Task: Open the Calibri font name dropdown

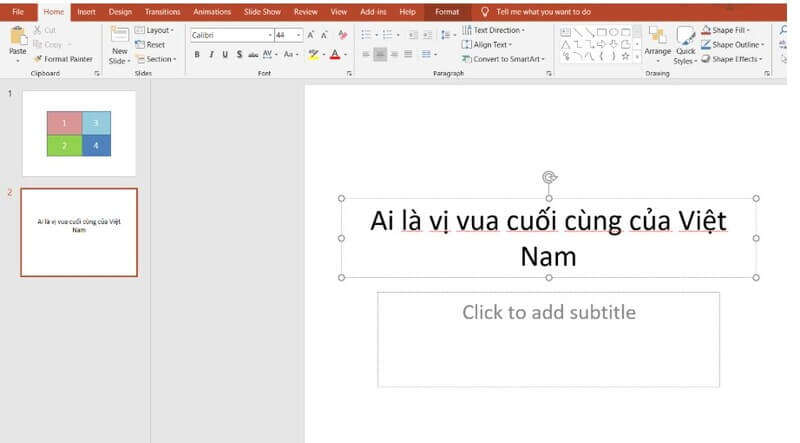Action: [x=270, y=35]
